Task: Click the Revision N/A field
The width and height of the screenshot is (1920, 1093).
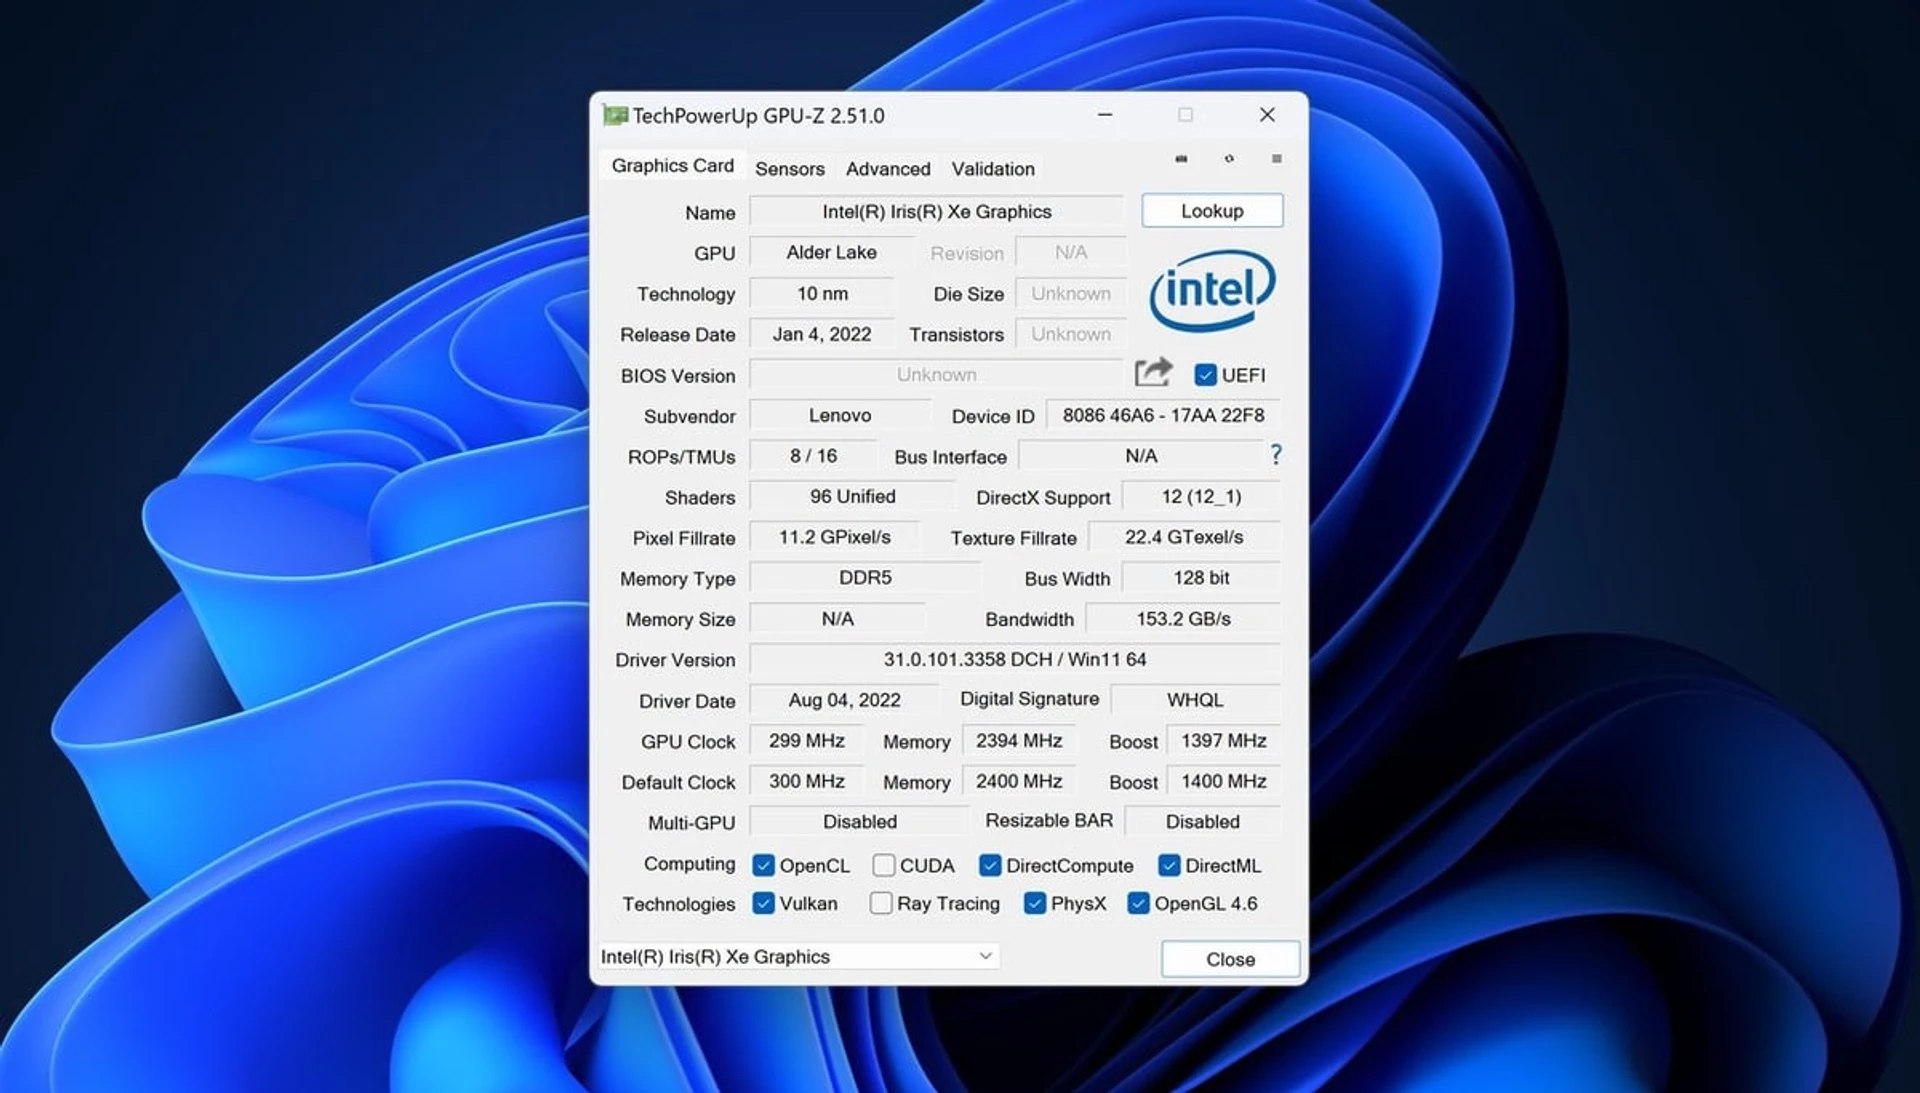Action: point(1071,253)
